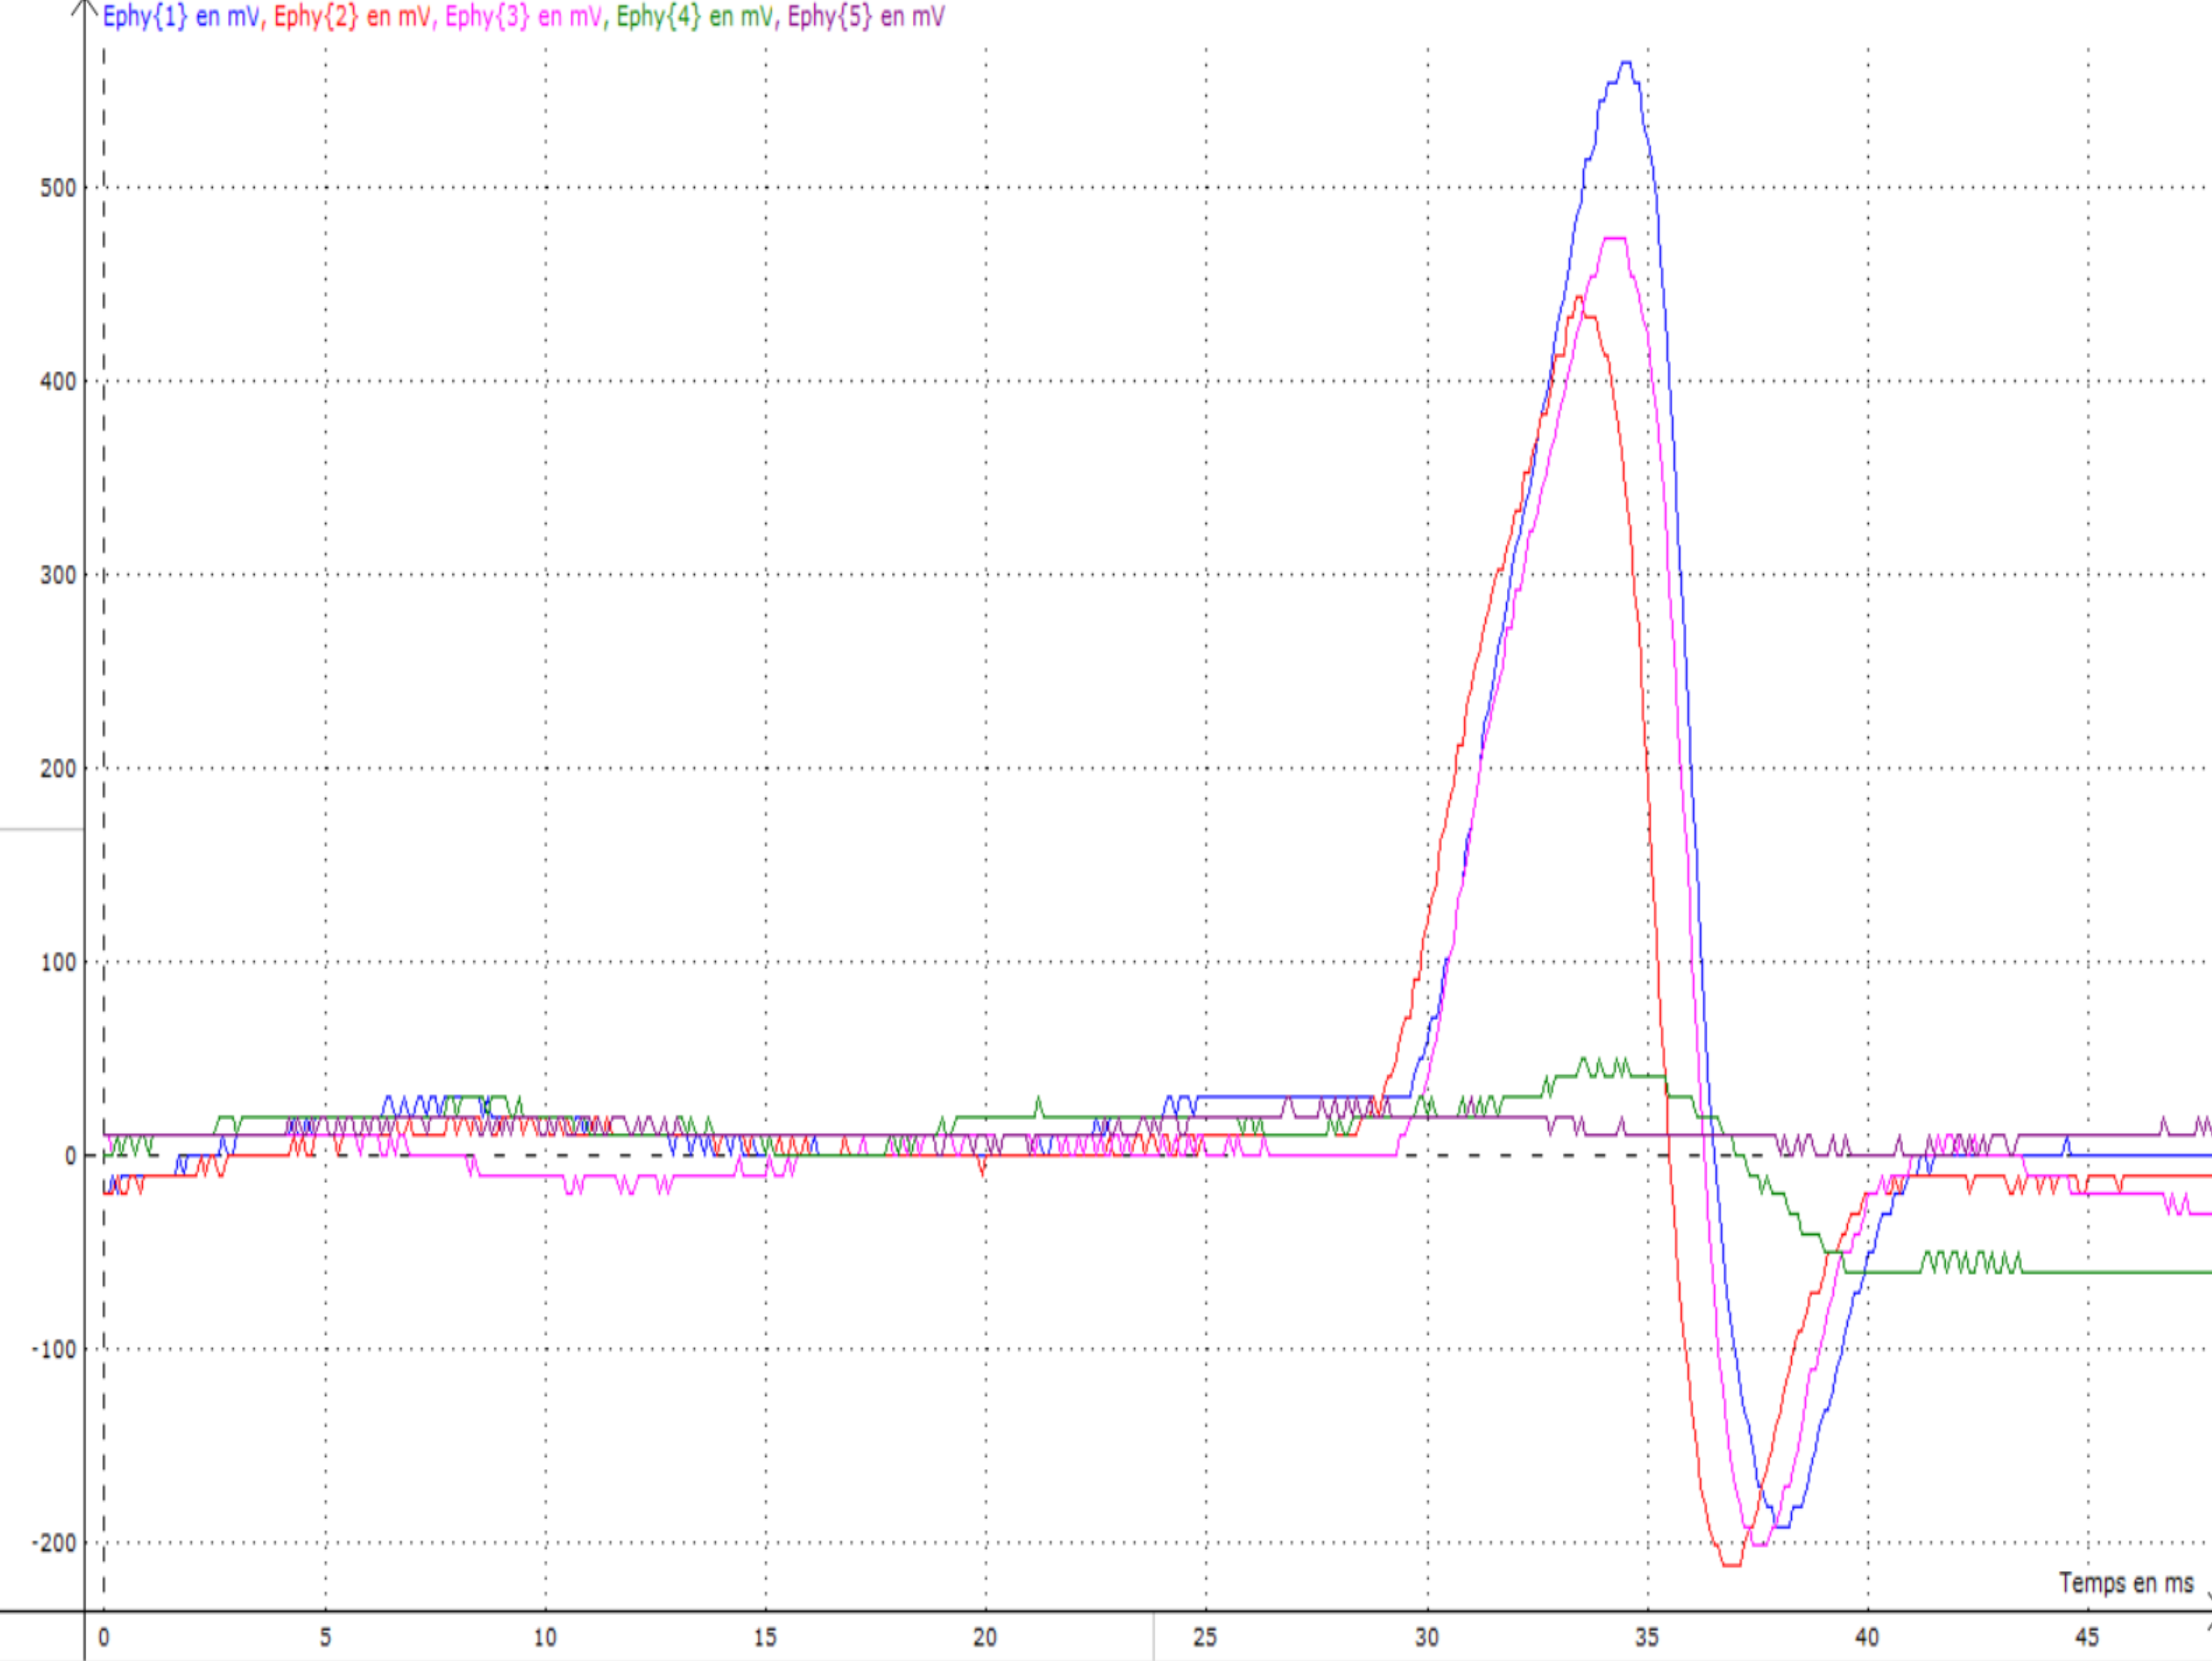This screenshot has width=2212, height=1661.
Task: Click the peak of the blue Ephy{1} curve
Action: (1626, 63)
